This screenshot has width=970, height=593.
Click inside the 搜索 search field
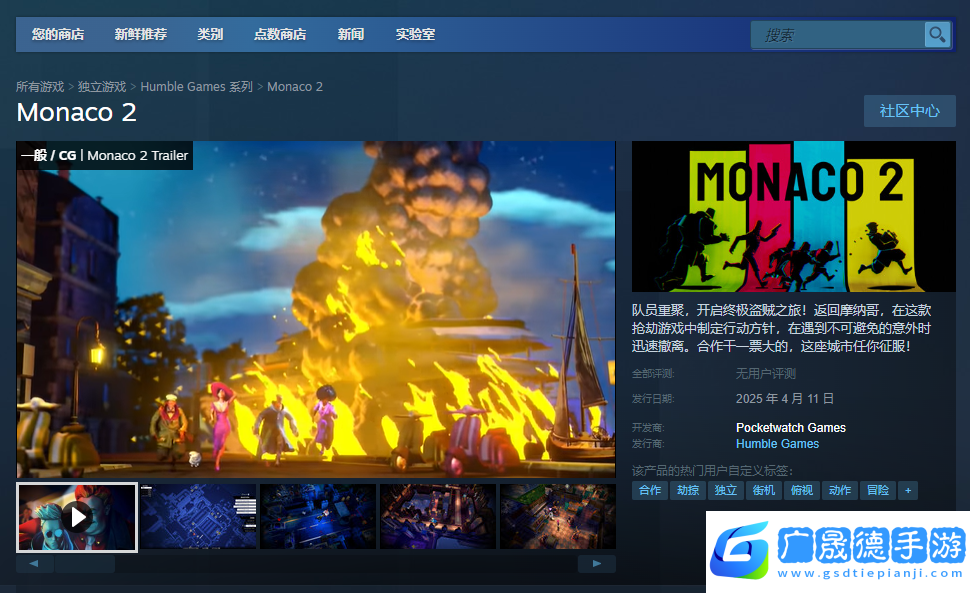click(838, 35)
